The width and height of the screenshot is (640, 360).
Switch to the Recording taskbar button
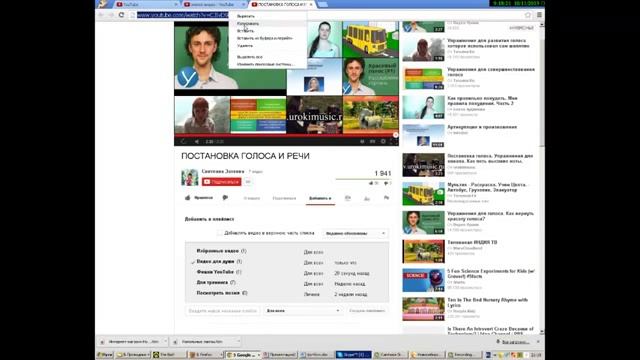click(464, 355)
